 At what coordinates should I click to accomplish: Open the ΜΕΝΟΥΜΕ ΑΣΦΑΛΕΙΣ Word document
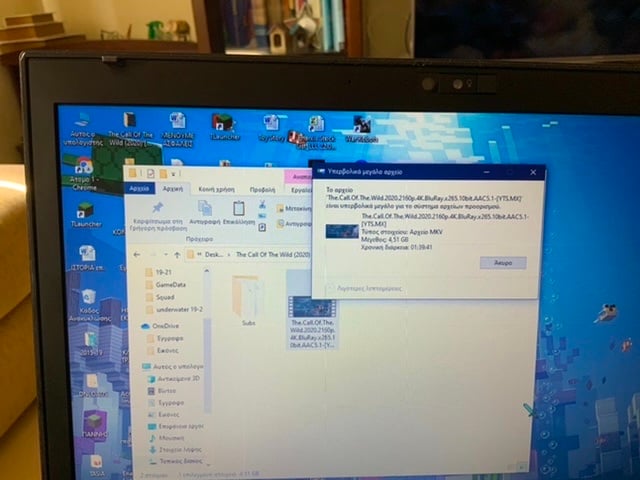(x=178, y=129)
